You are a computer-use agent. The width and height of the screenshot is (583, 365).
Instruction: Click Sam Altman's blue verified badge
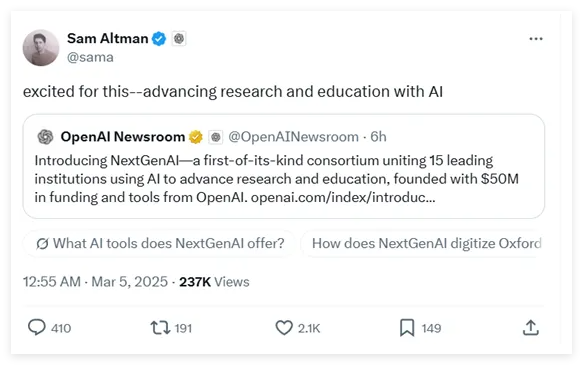point(159,39)
